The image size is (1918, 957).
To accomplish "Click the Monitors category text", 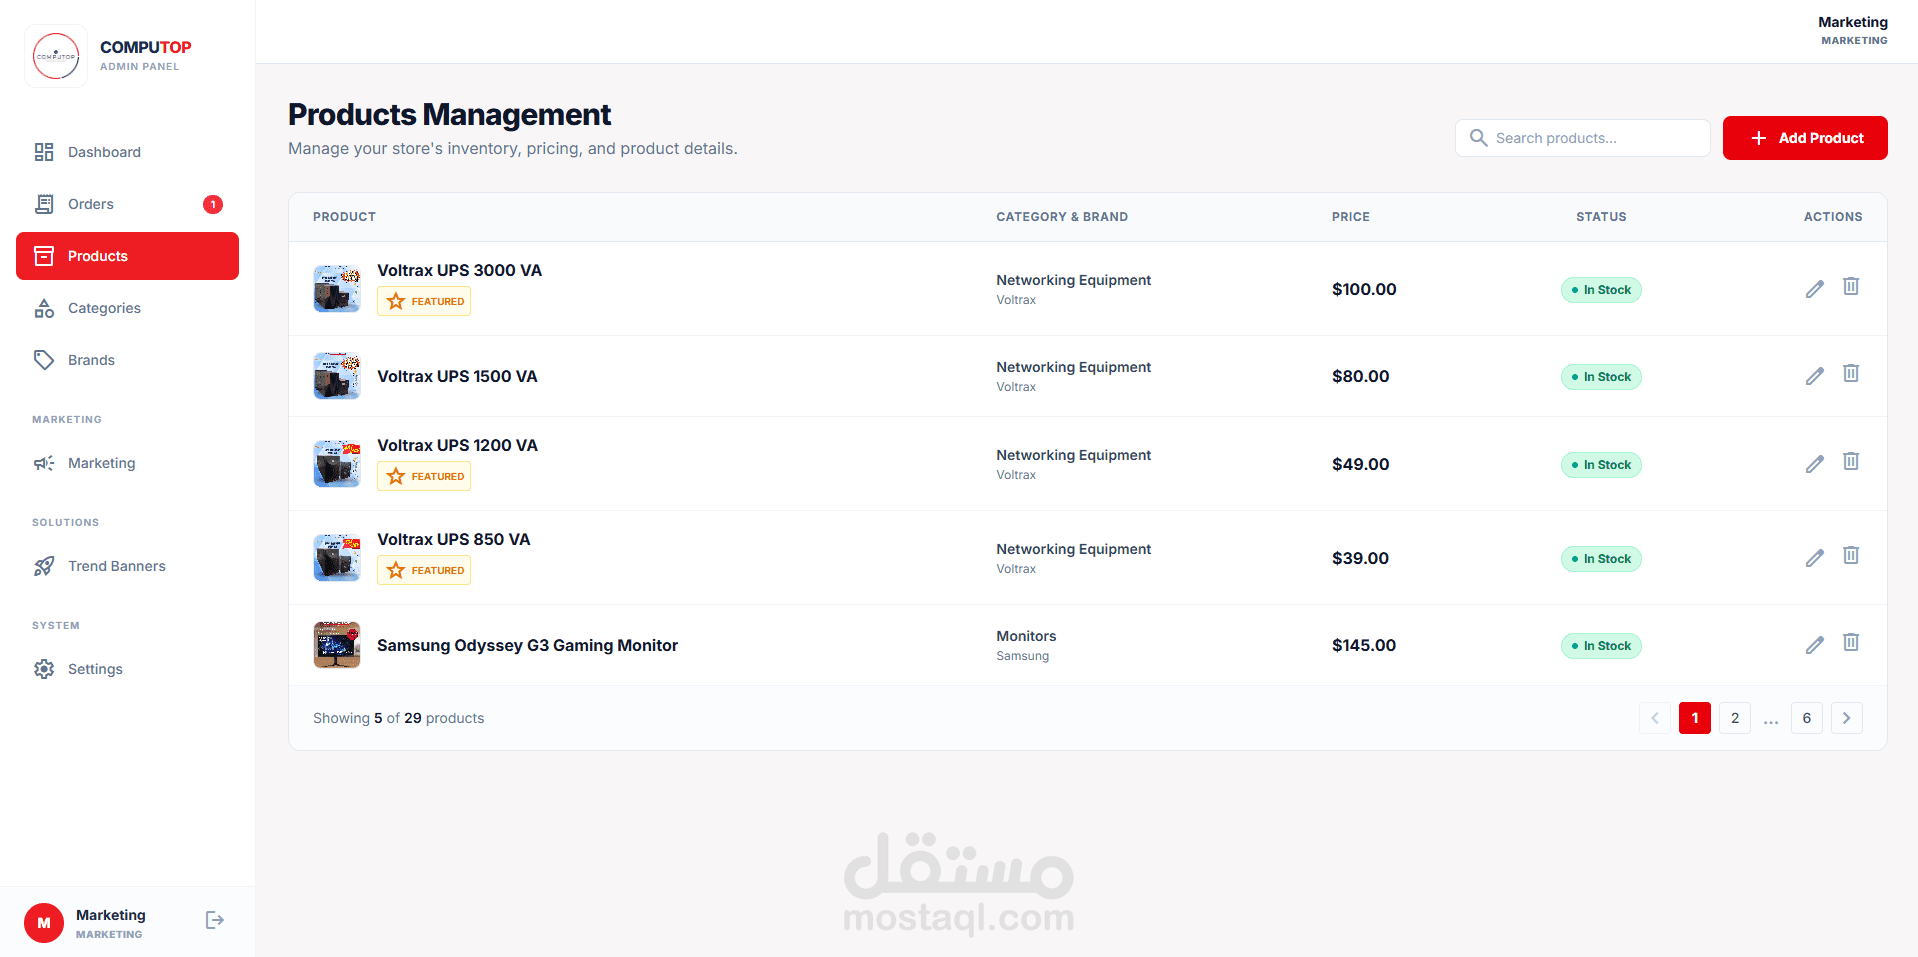I will coord(1026,636).
